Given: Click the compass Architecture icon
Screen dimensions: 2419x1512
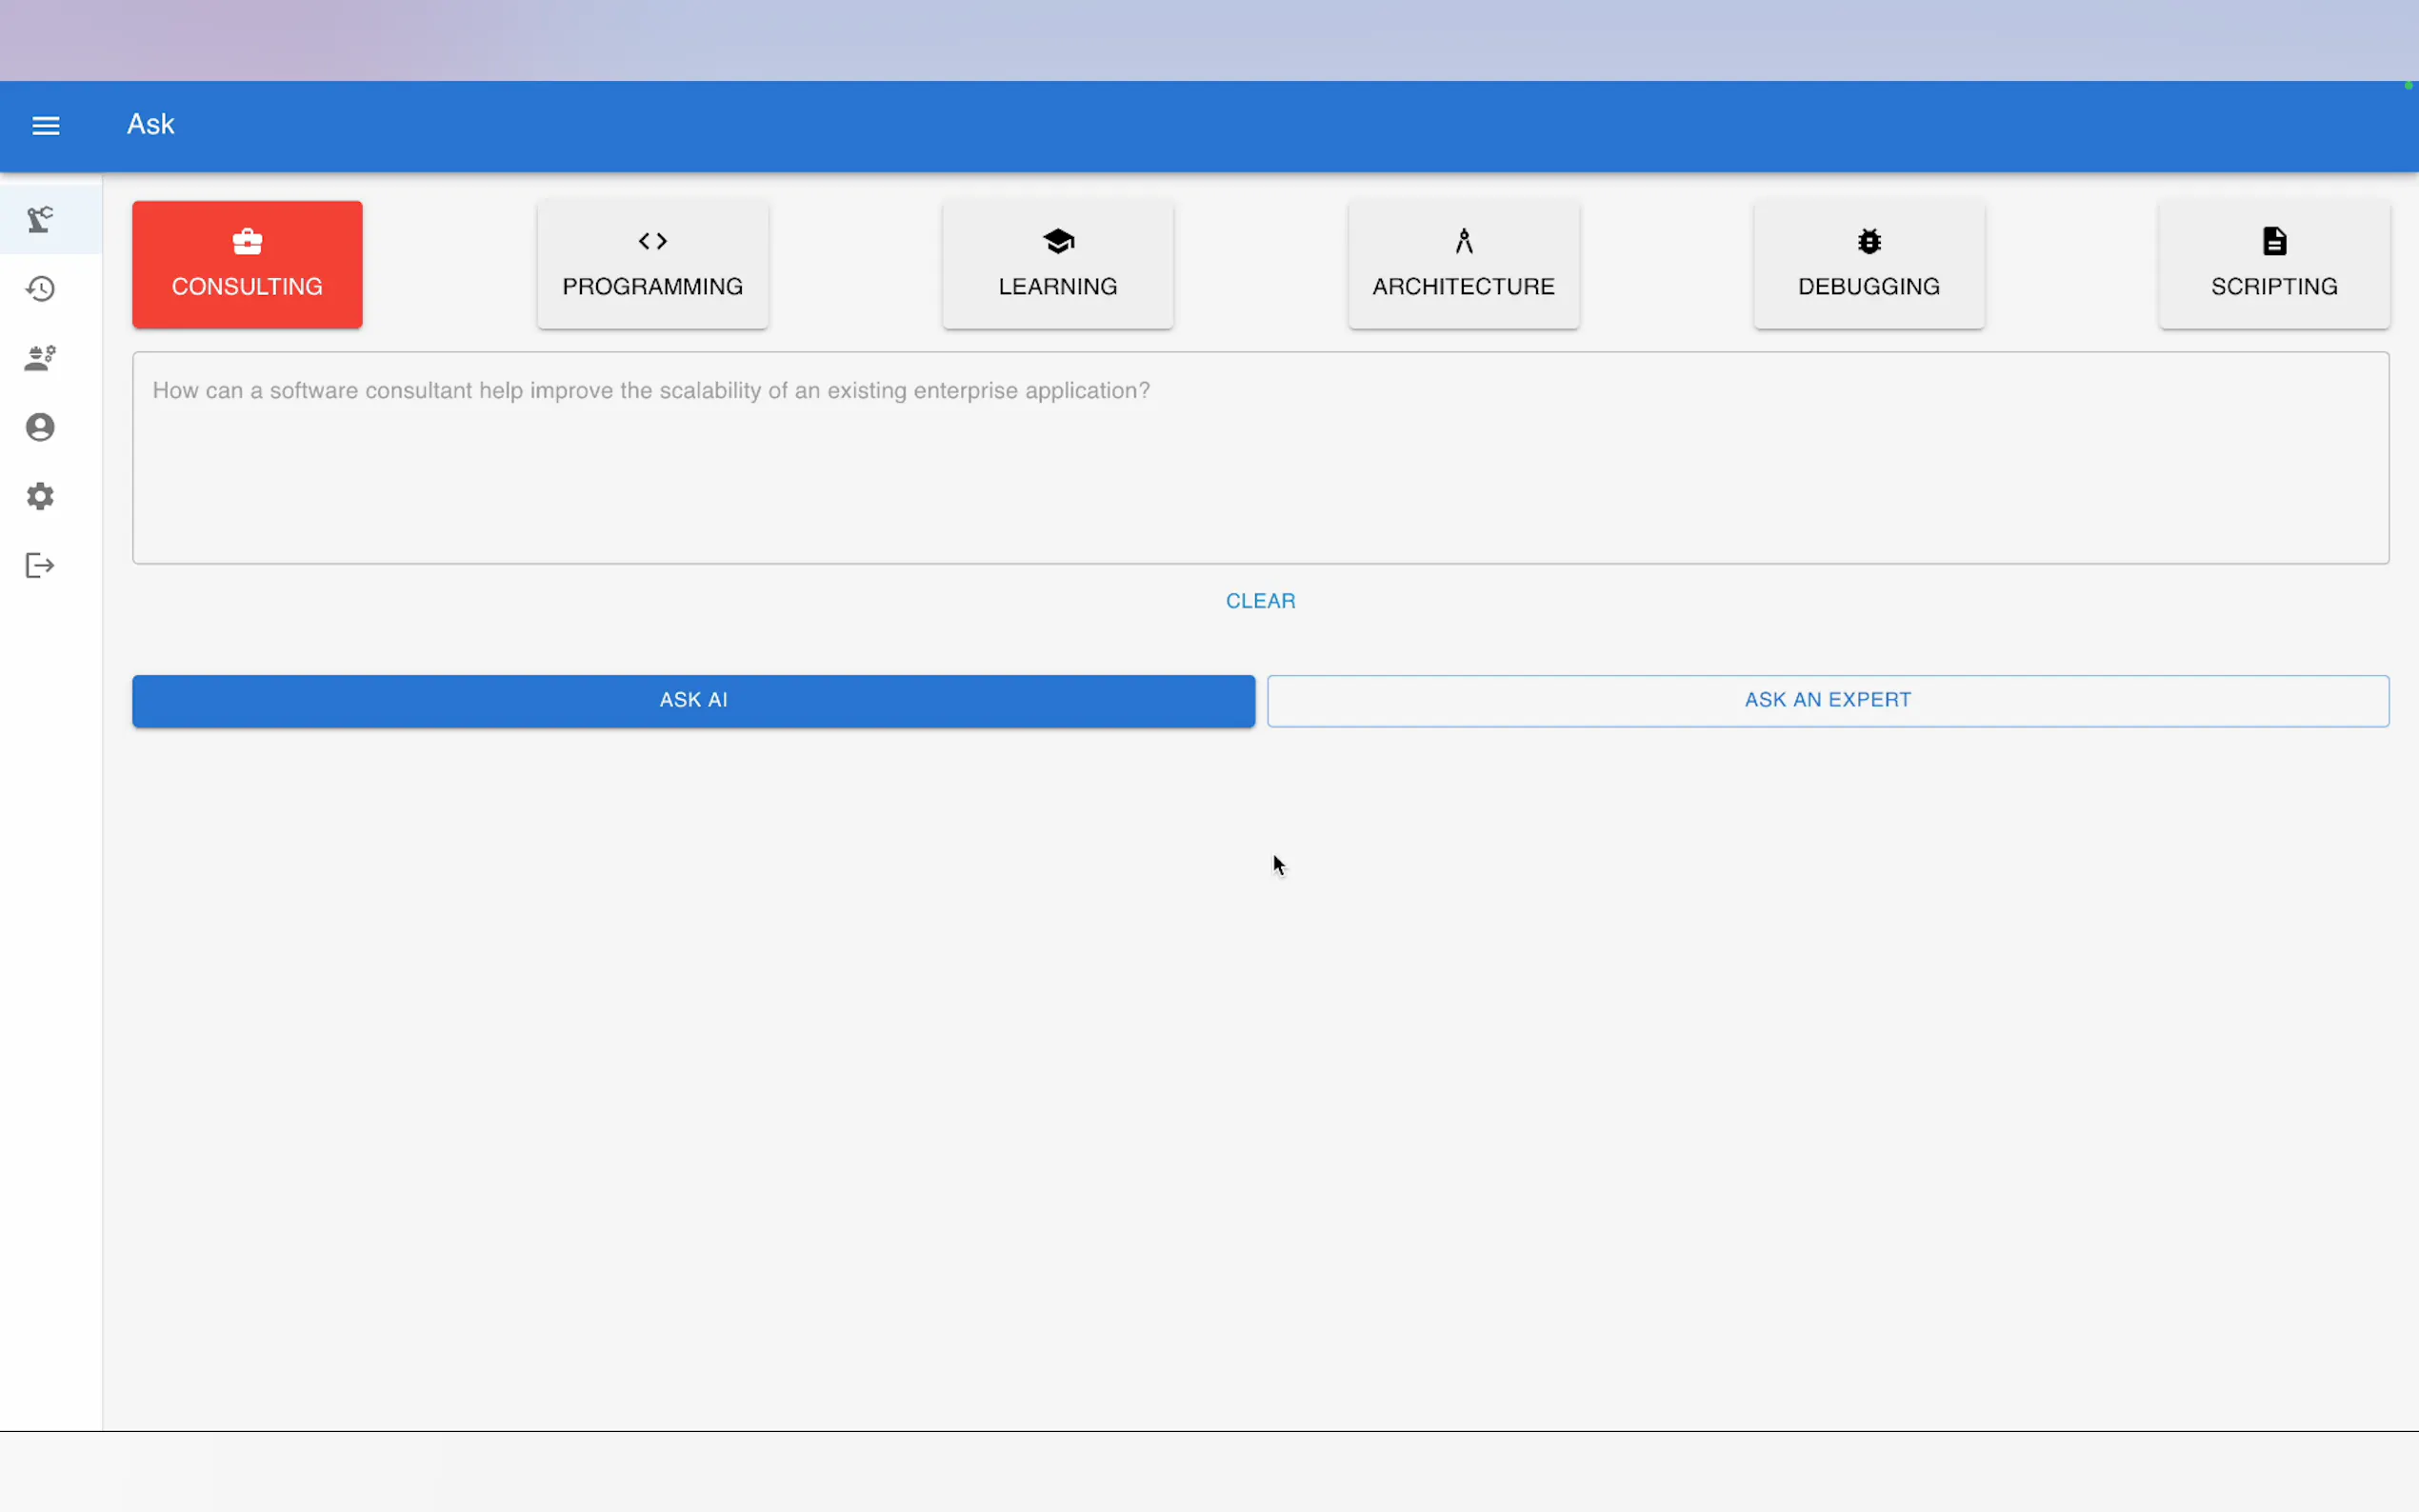Looking at the screenshot, I should coord(1463,241).
